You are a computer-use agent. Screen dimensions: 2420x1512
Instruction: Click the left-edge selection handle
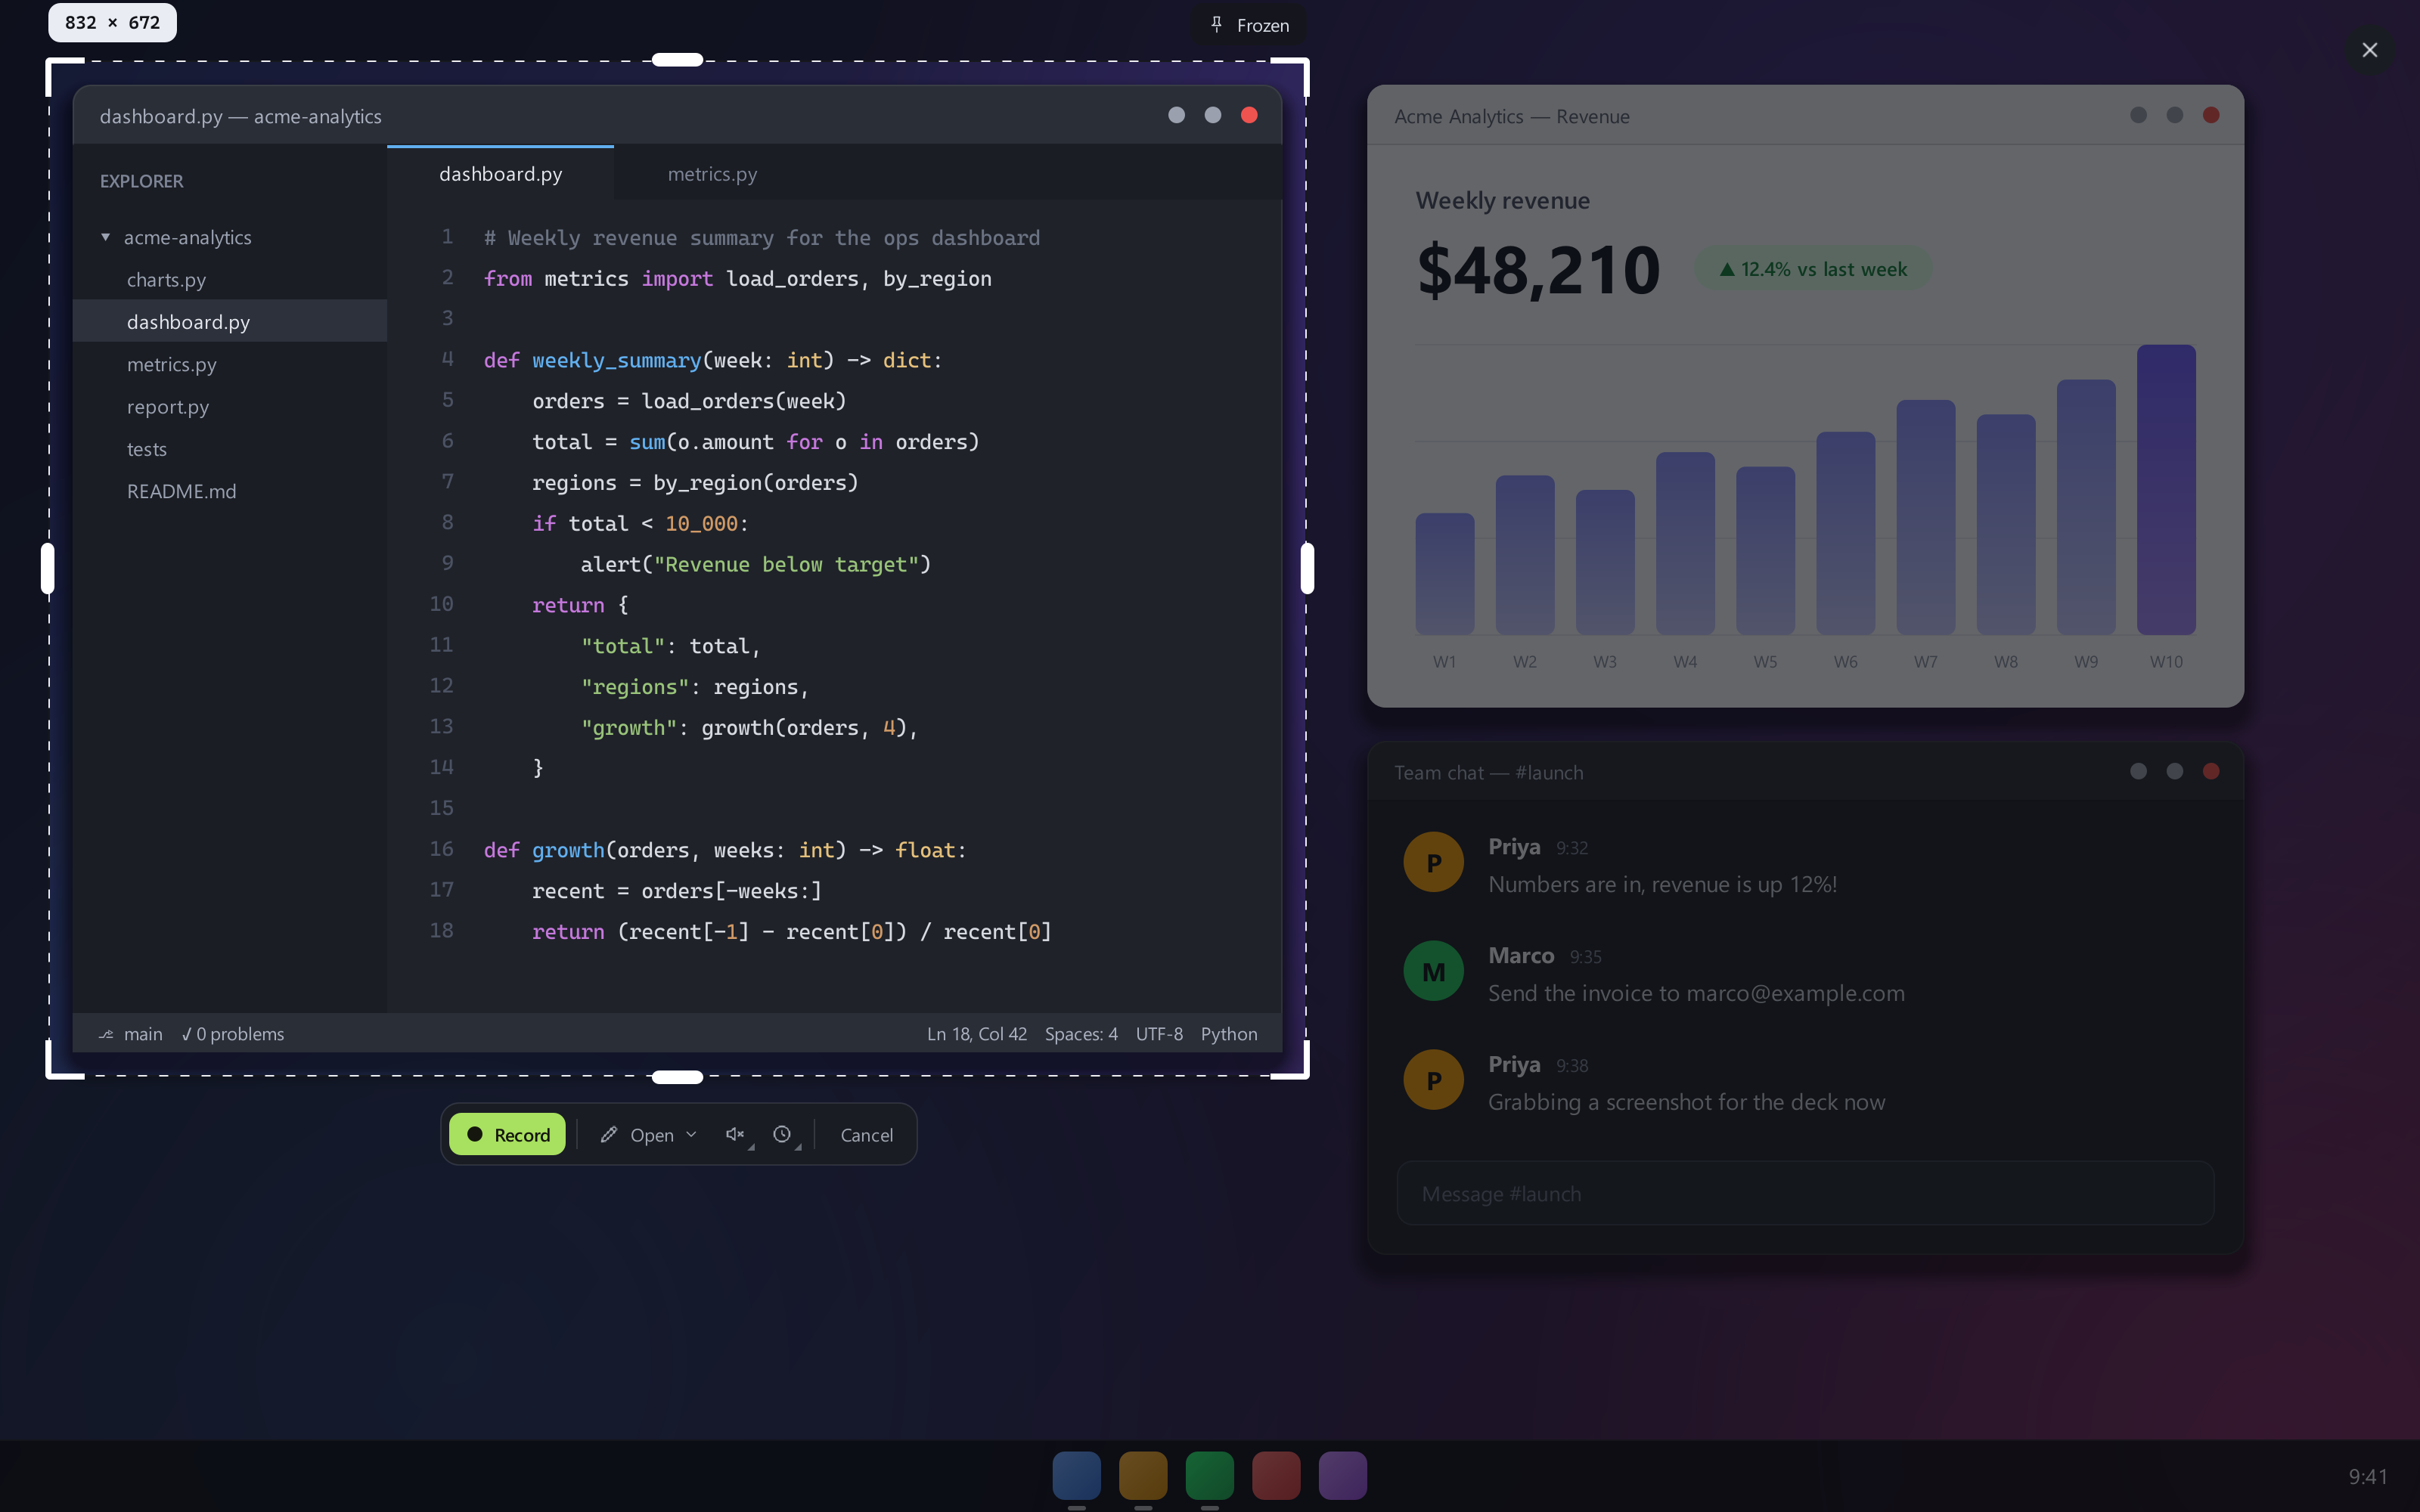point(47,568)
